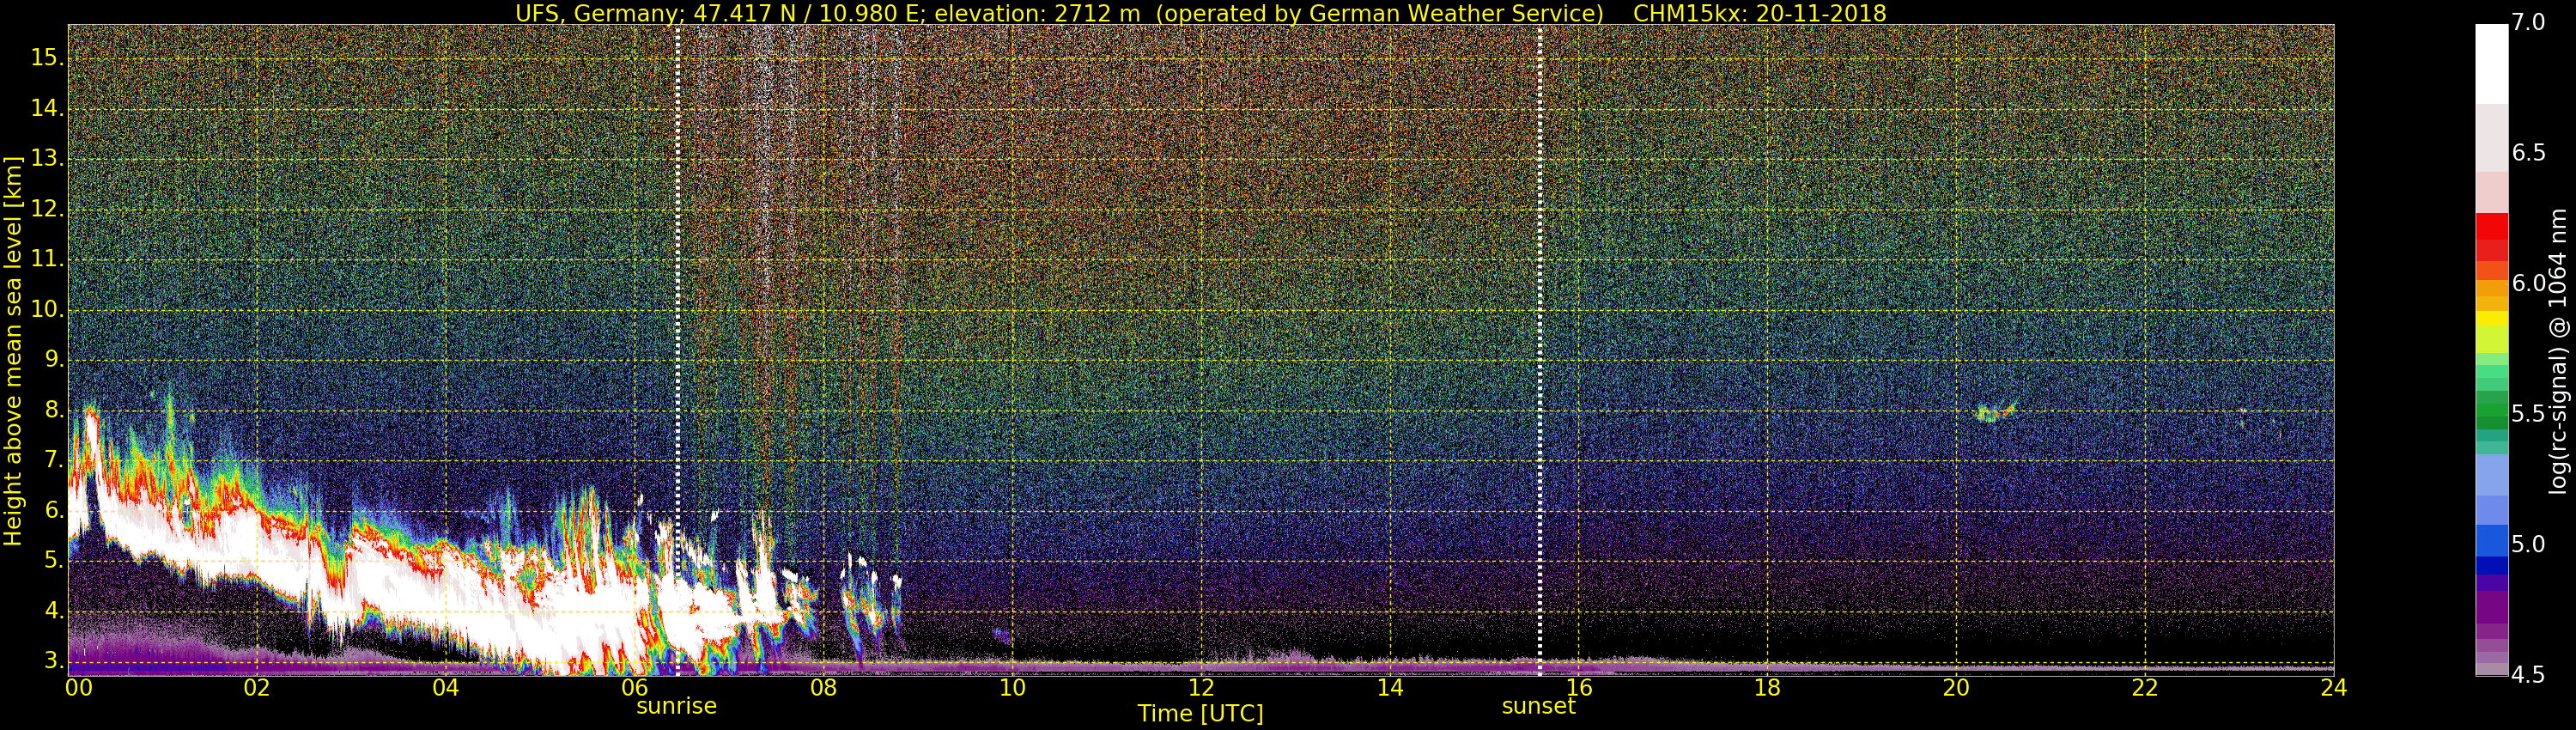Click the 'Time [UTC]' axis label
The width and height of the screenshot is (2576, 730).
coord(1200,714)
